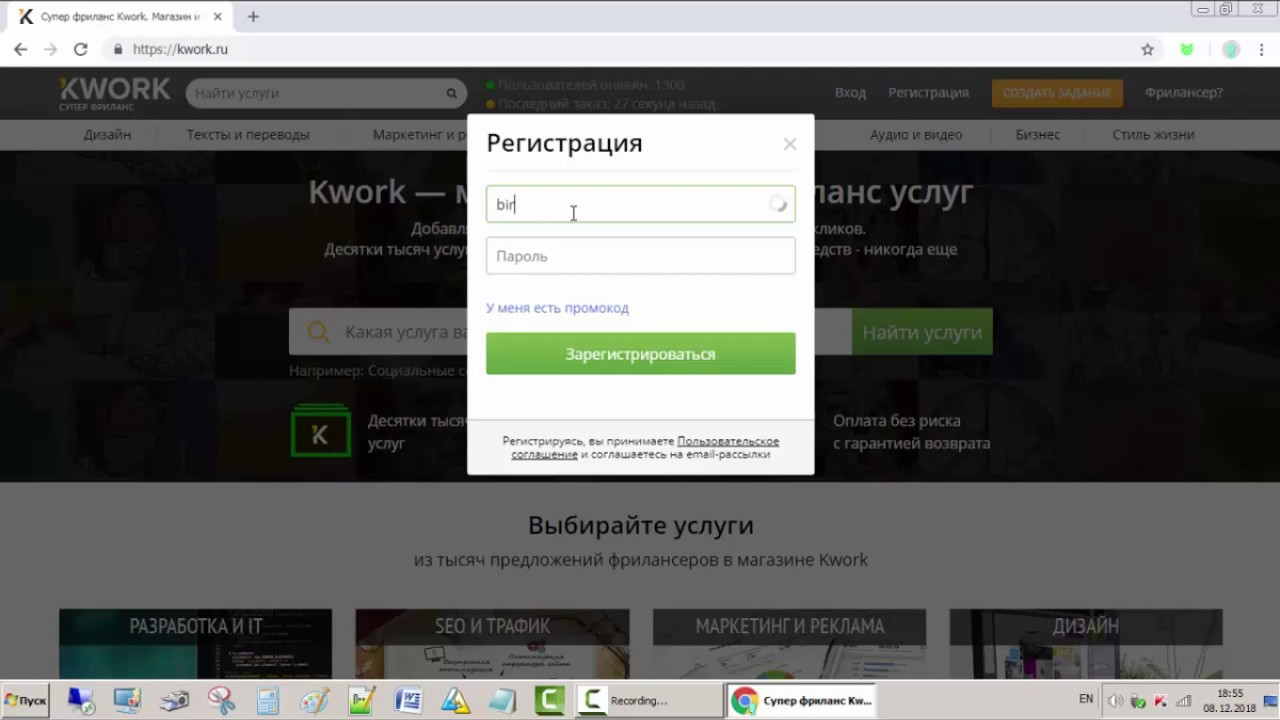Viewport: 1280px width, 720px height.
Task: Select the 'Супер фриланс Kwork' browser tab
Action: point(120,17)
